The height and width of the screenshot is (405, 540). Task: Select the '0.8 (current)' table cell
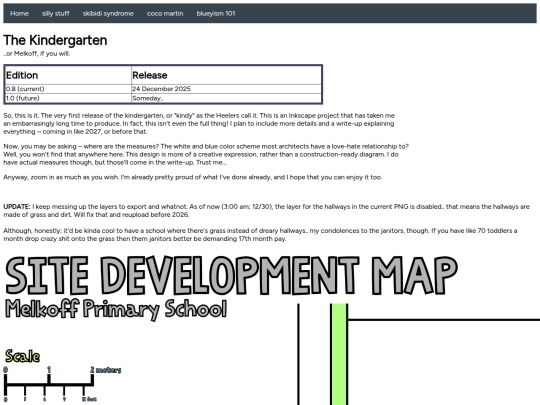tap(68, 89)
